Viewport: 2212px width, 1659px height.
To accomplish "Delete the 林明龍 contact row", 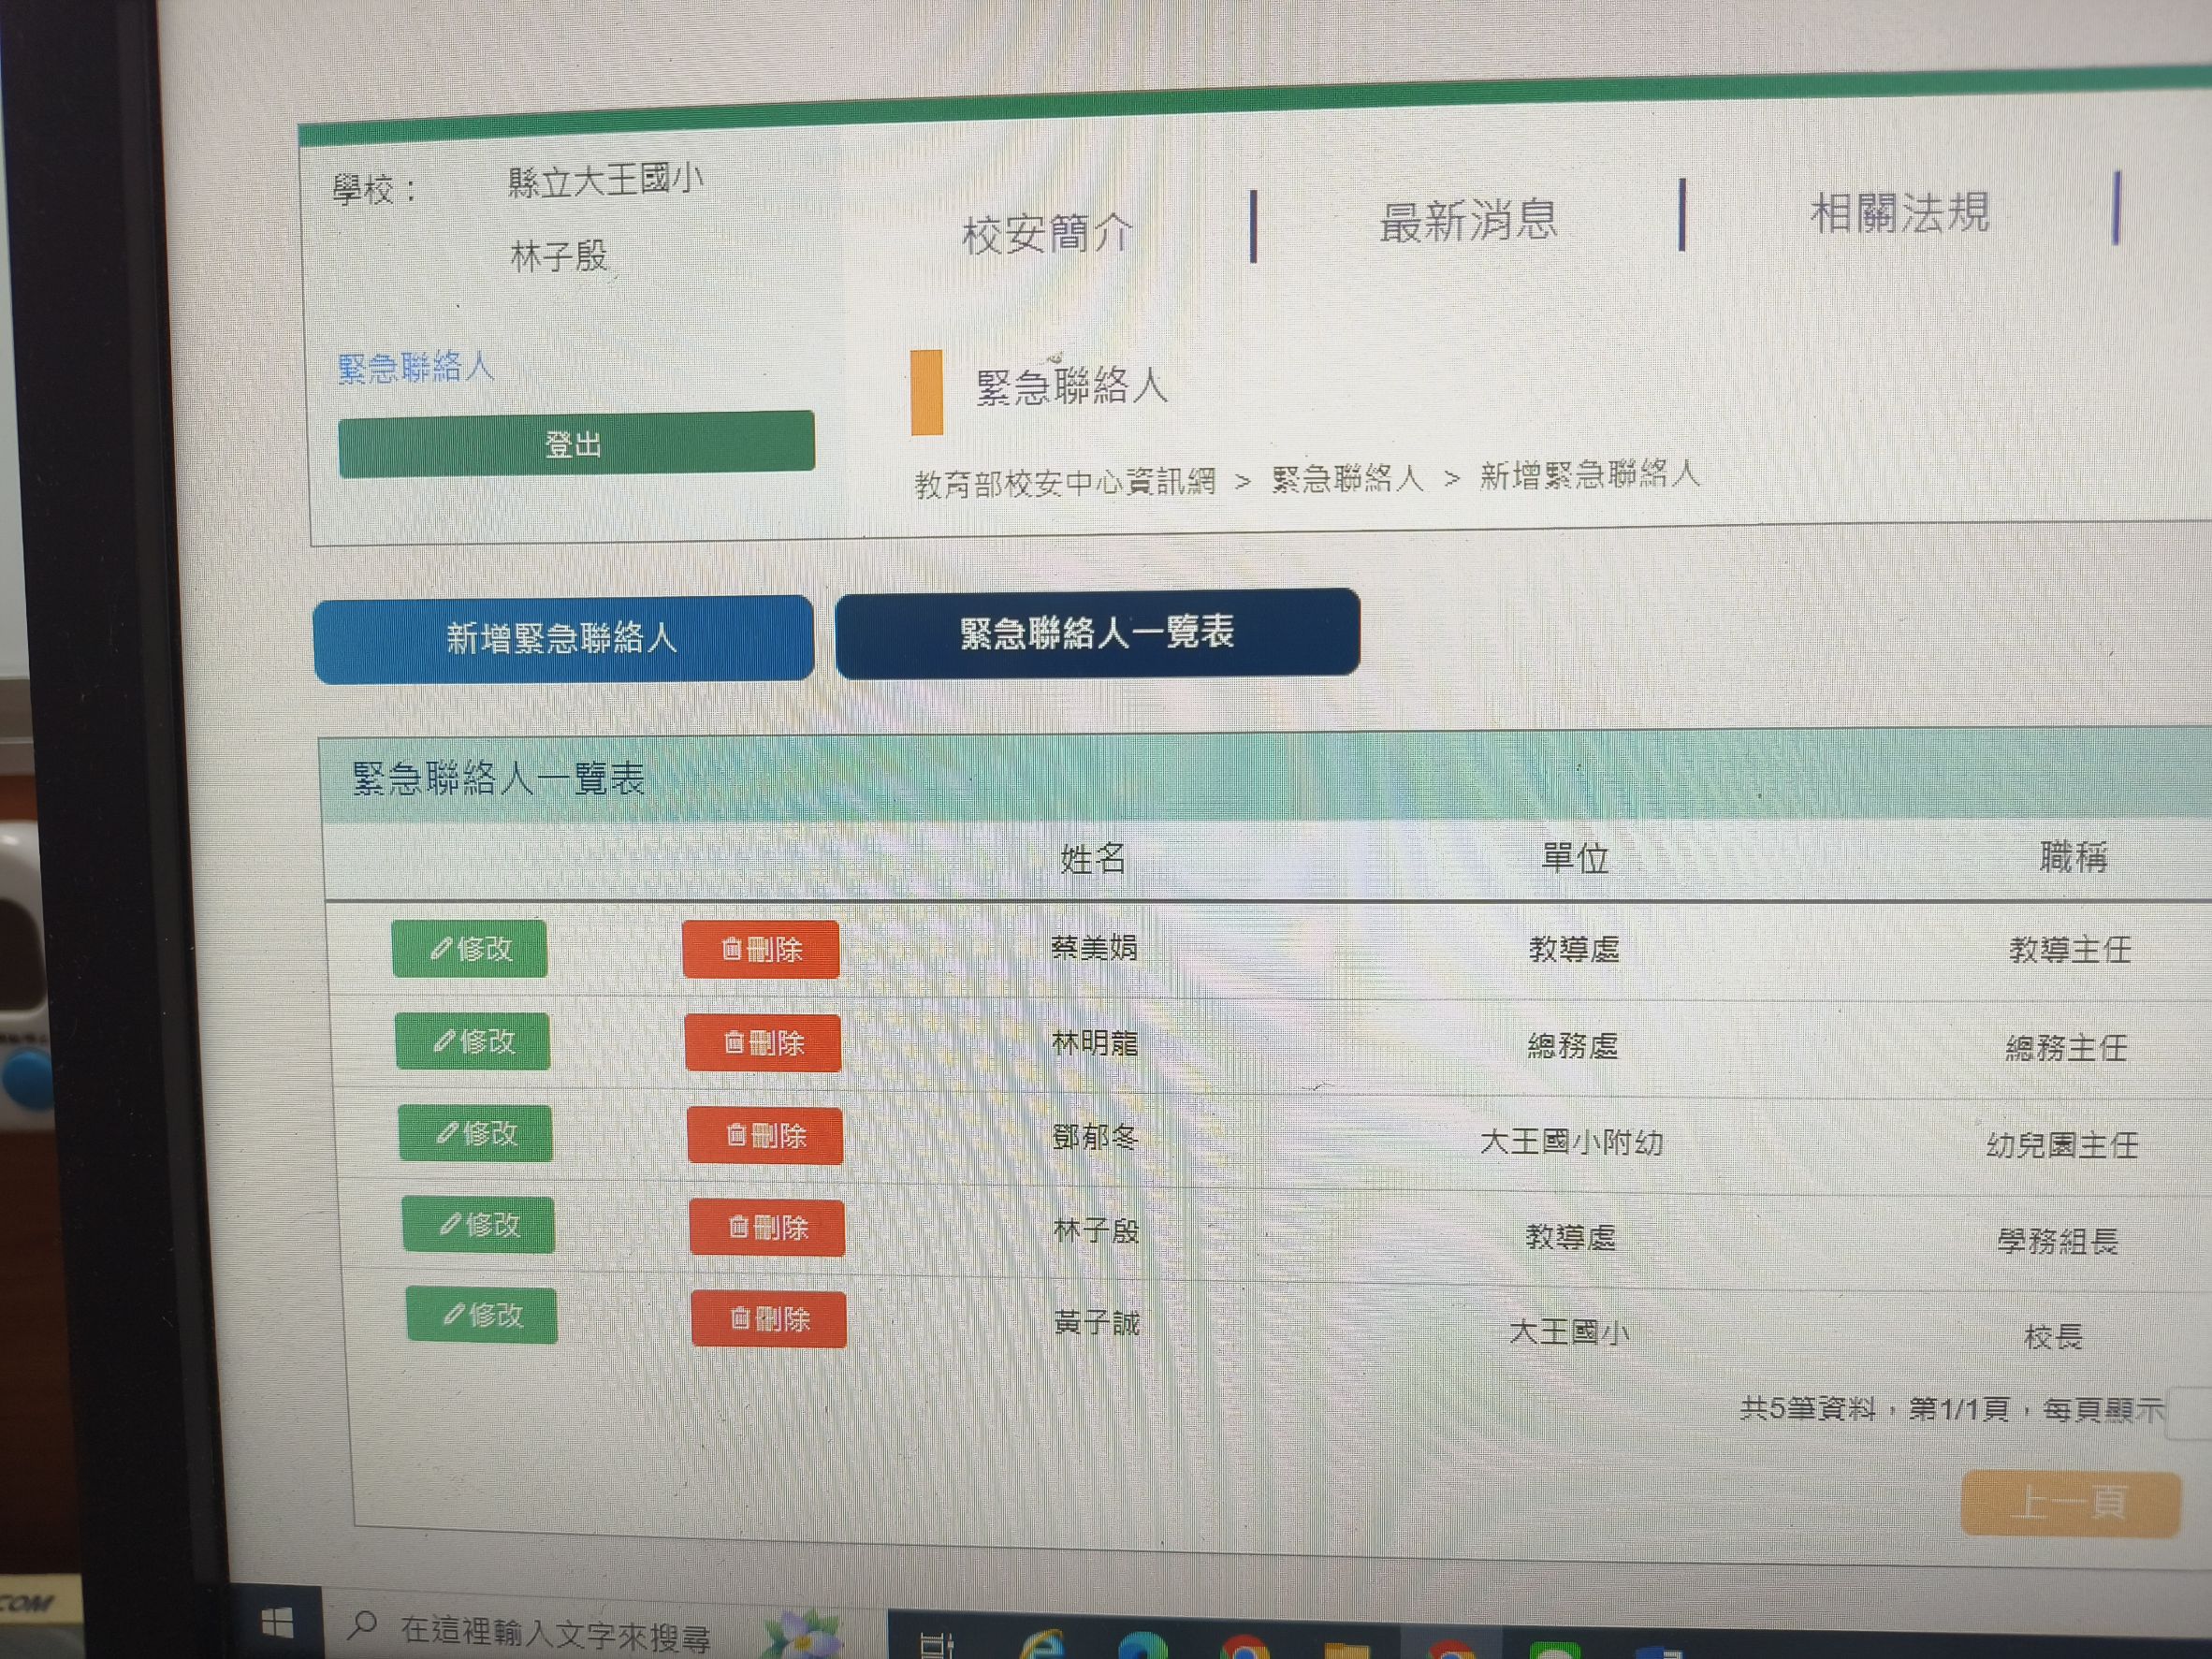I will 762,1043.
